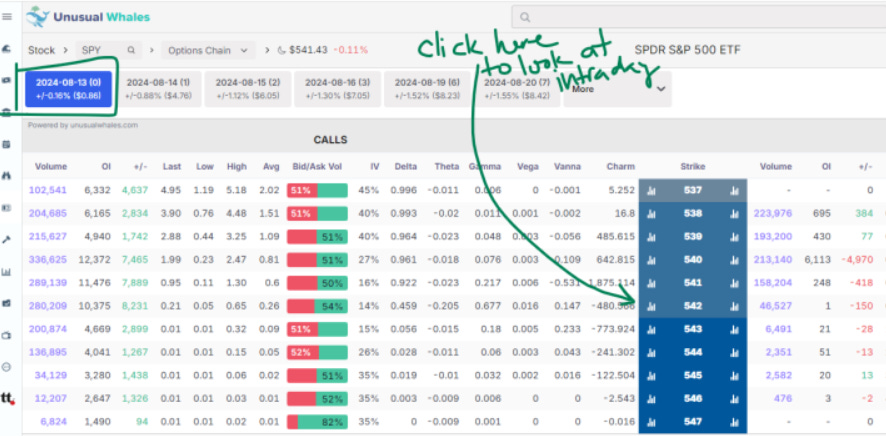The width and height of the screenshot is (886, 436).
Task: Click the $541.43 price text
Action: pos(308,50)
